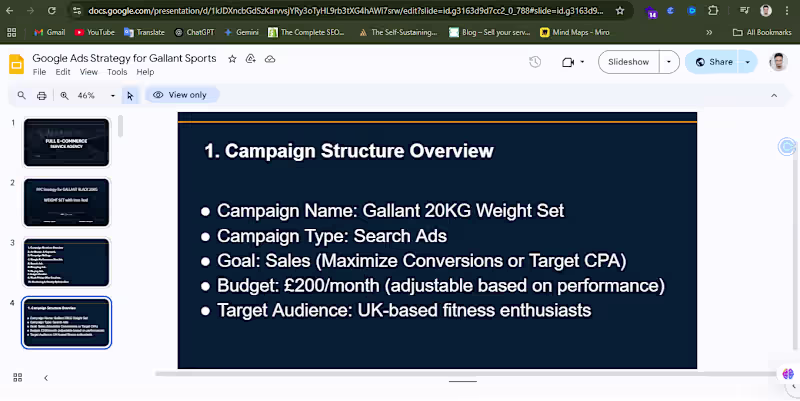Click the Share button
The width and height of the screenshot is (800, 401).
point(712,62)
